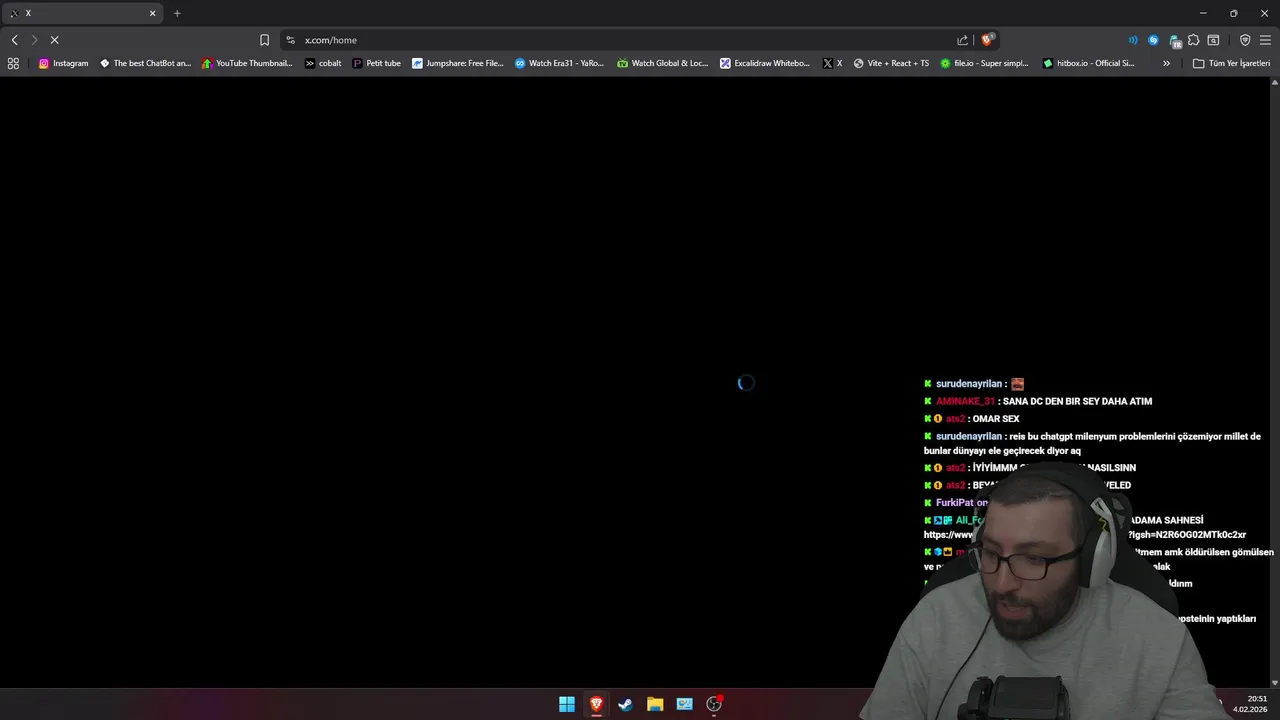
Task: Minimize the browser window
Action: [1203, 13]
